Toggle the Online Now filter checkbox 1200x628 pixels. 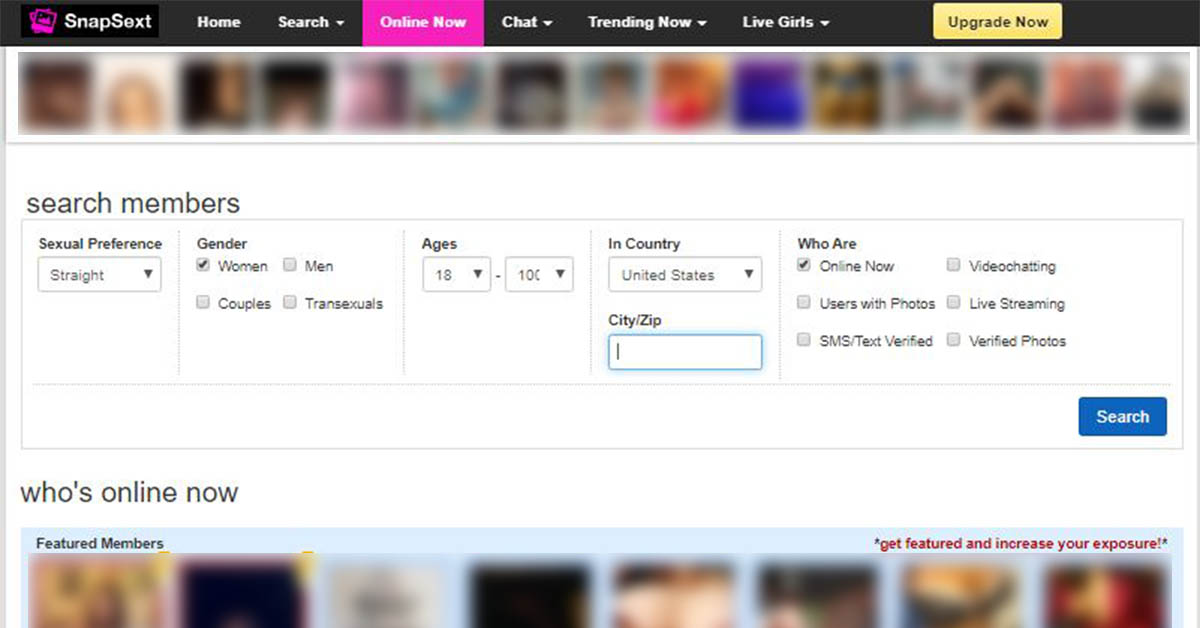point(804,266)
